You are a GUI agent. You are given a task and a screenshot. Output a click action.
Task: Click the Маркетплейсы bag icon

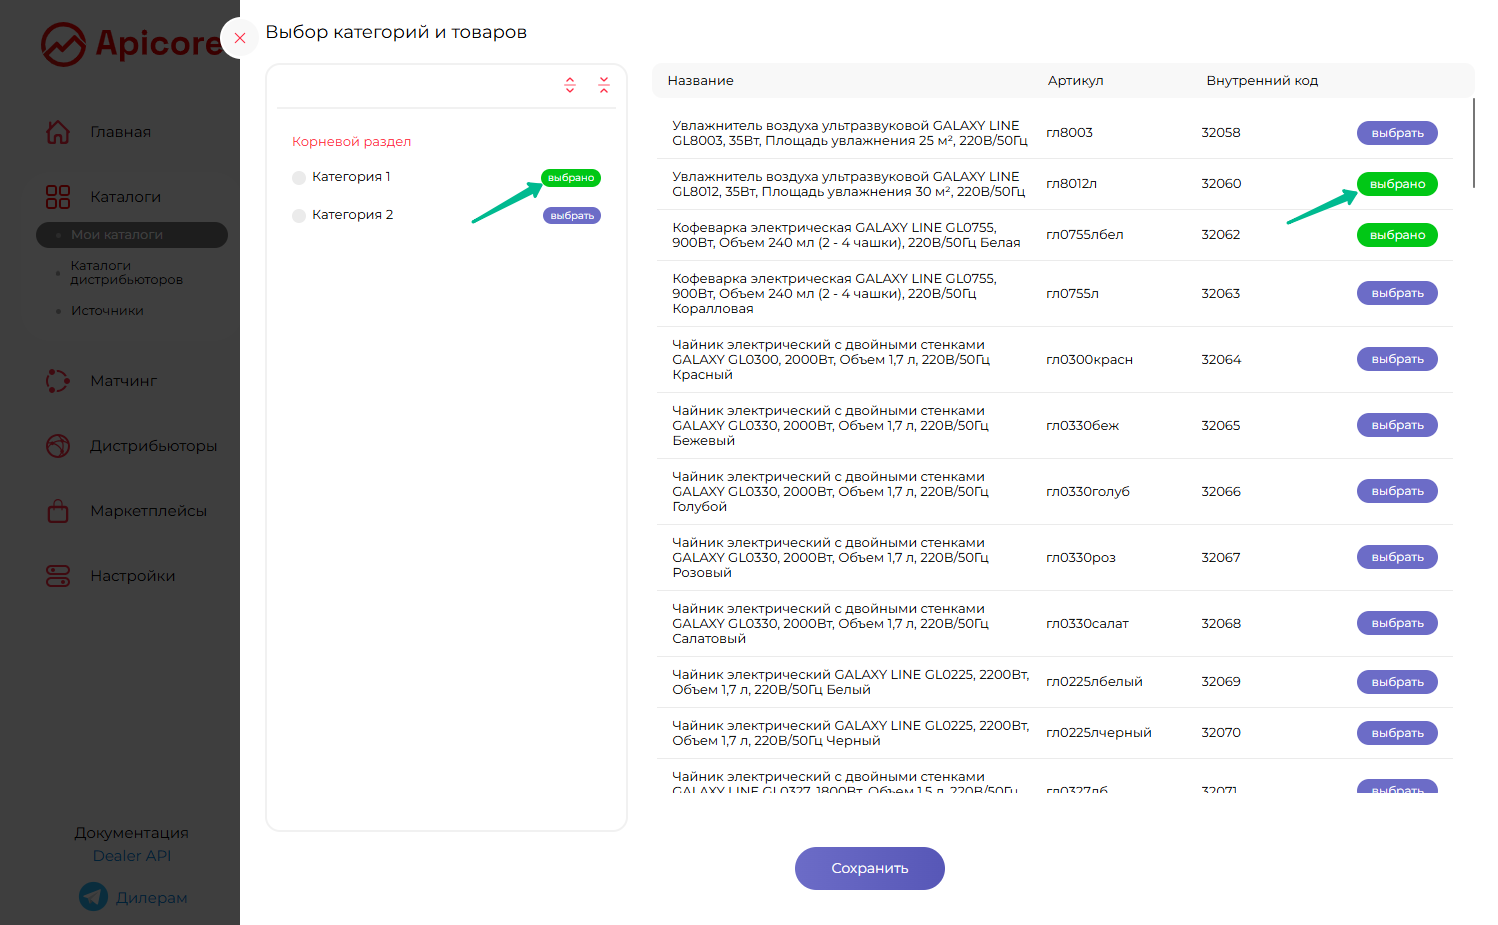tap(58, 511)
